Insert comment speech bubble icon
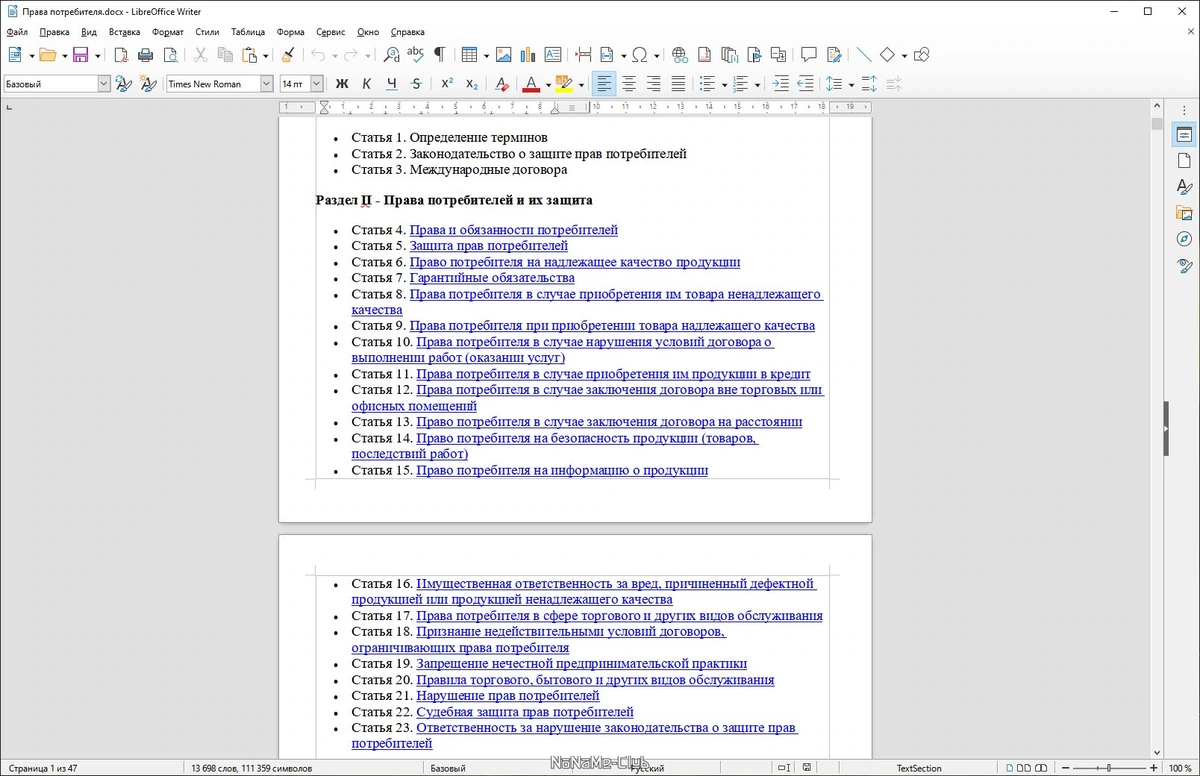This screenshot has height=776, width=1200. point(809,55)
